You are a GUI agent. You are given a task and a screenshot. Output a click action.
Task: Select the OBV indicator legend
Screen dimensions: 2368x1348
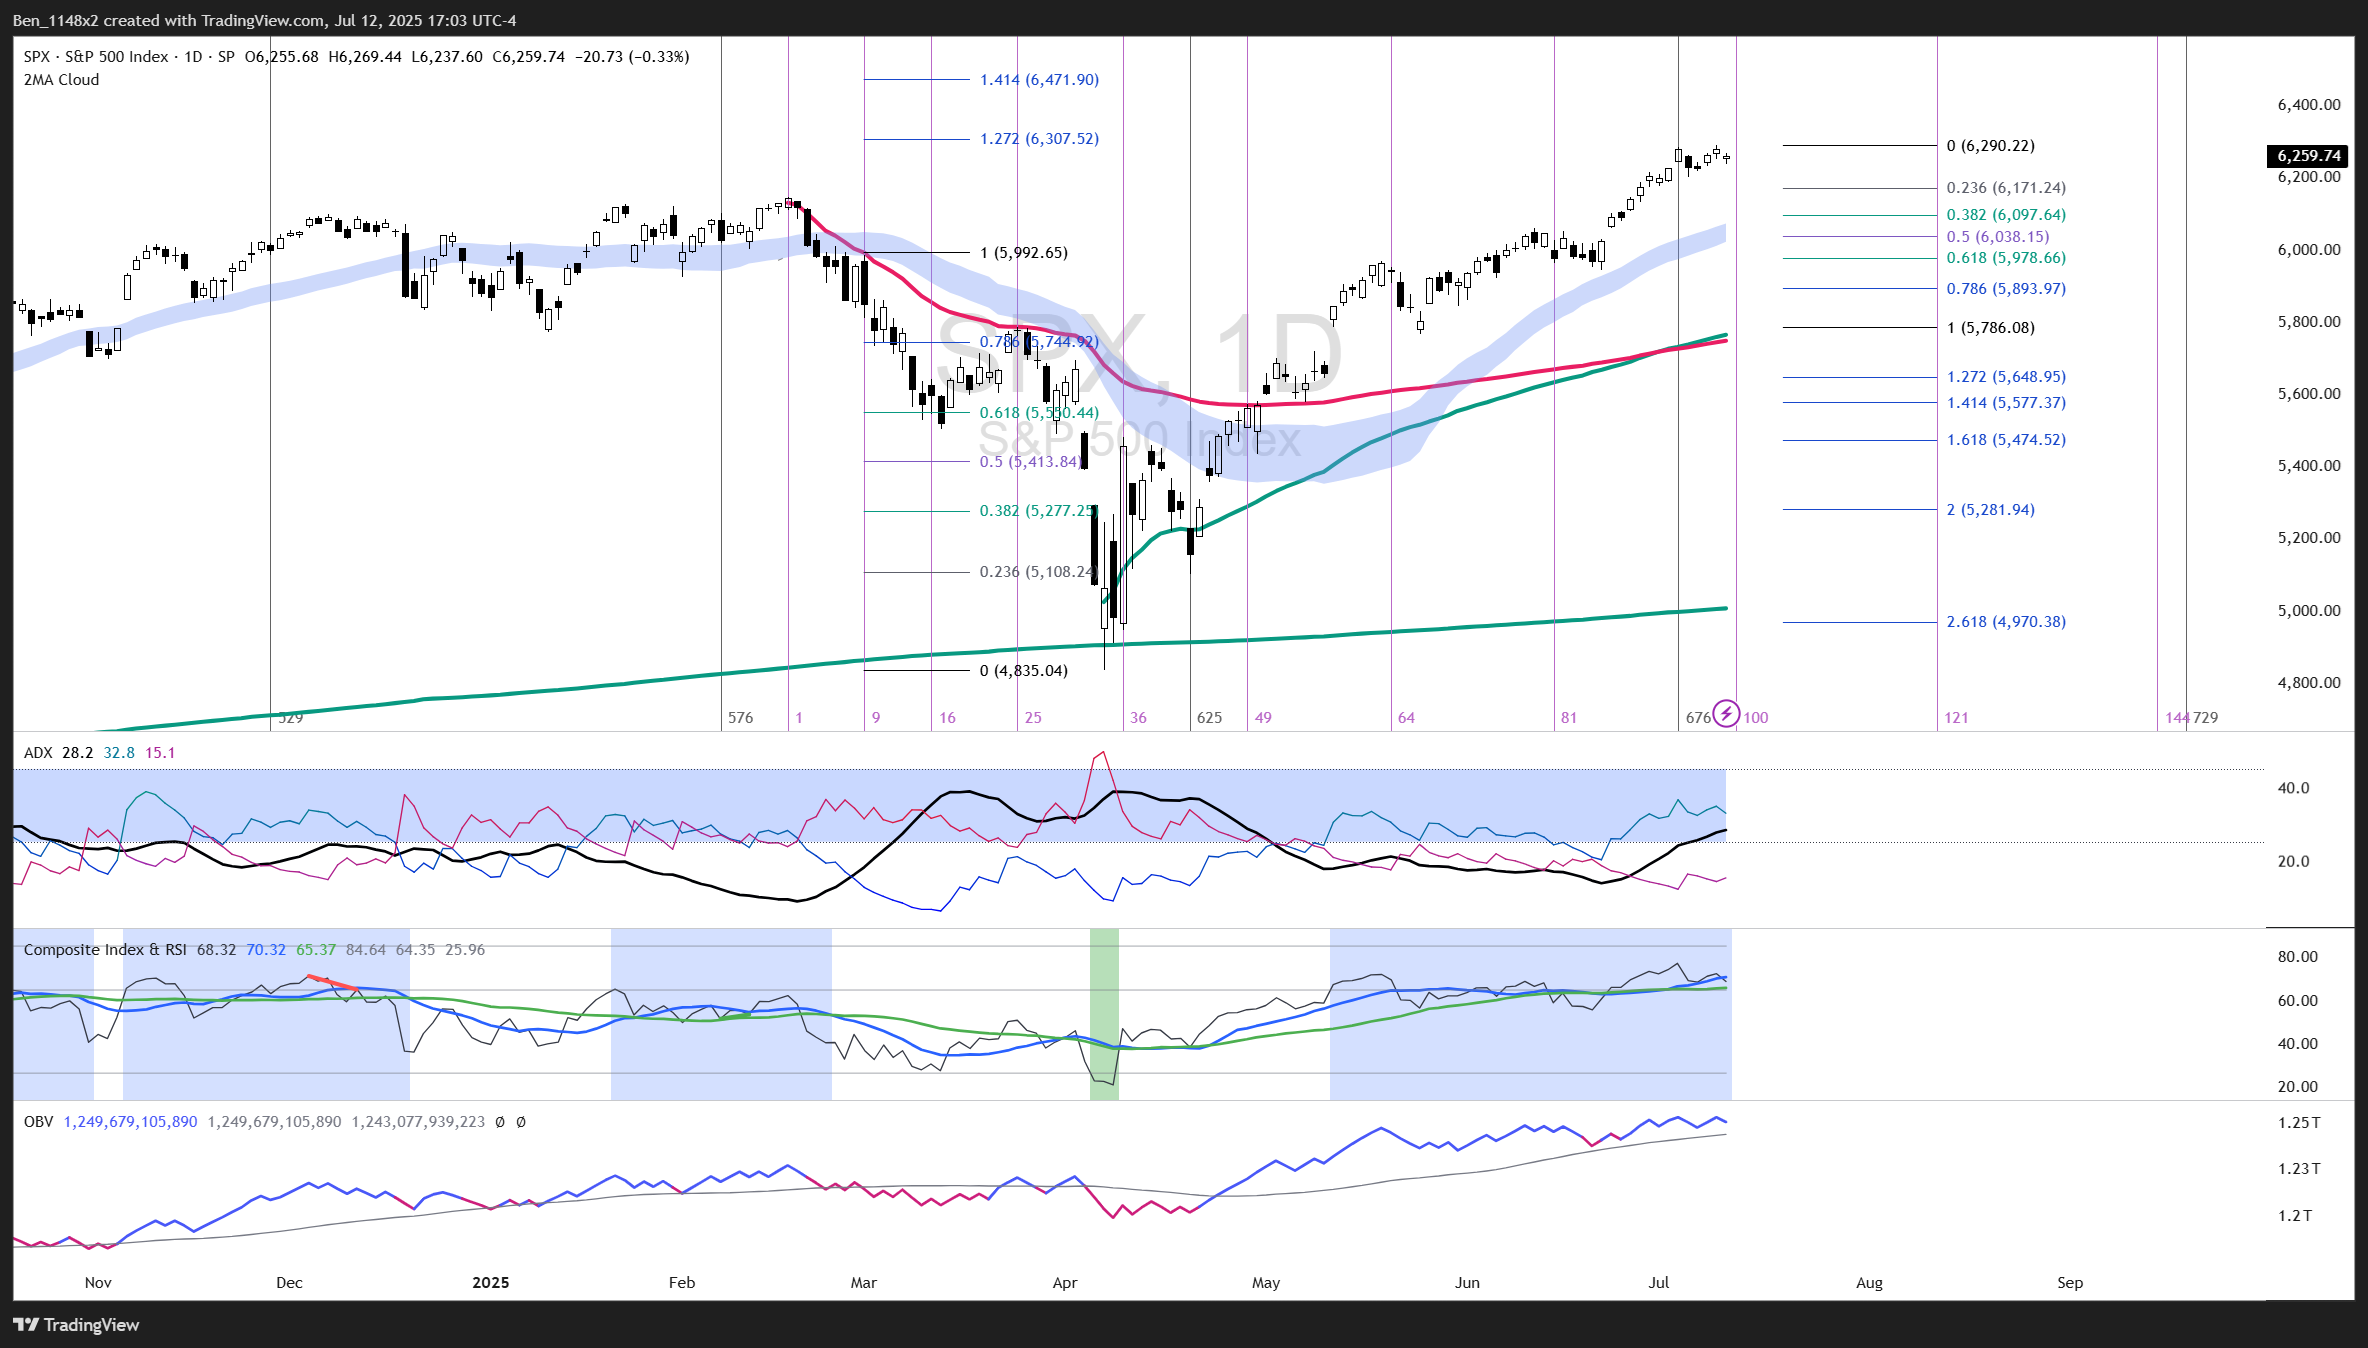click(x=38, y=1122)
